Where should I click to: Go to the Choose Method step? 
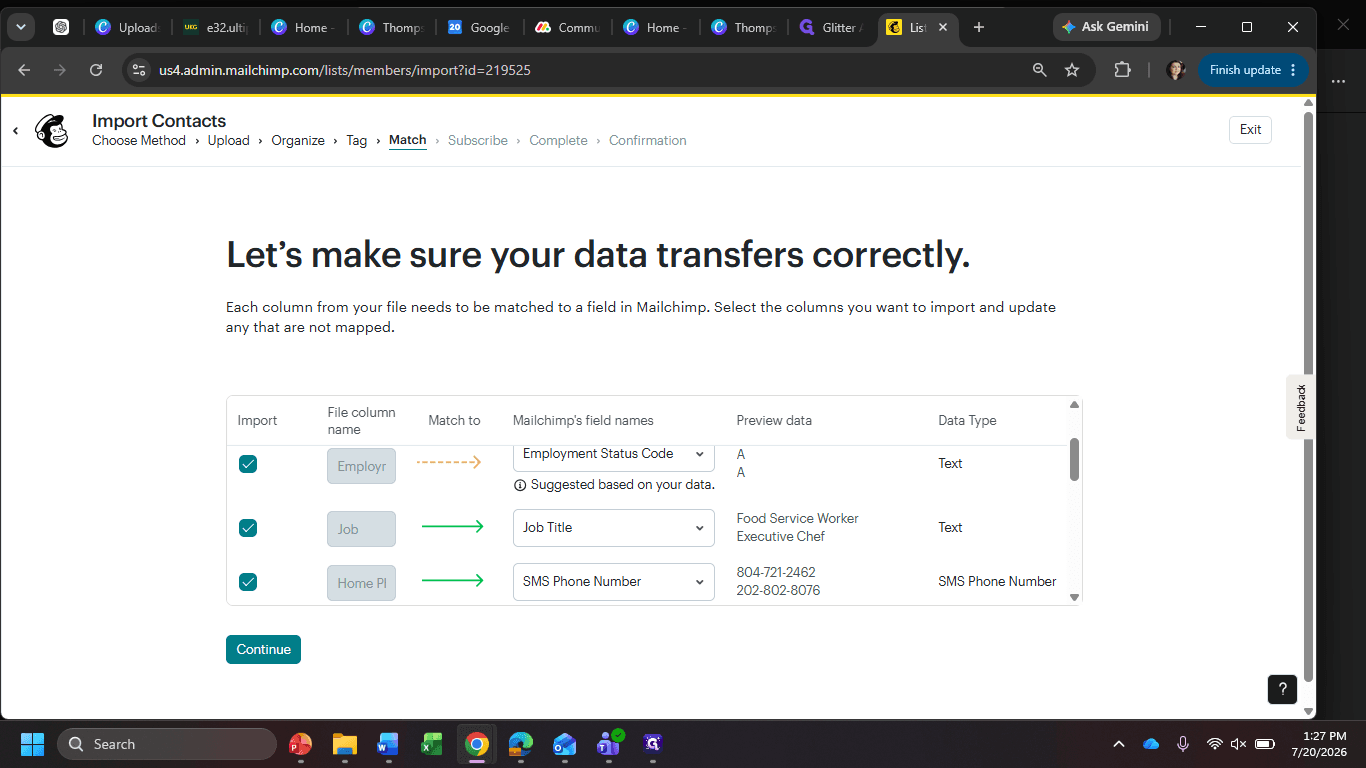click(139, 141)
